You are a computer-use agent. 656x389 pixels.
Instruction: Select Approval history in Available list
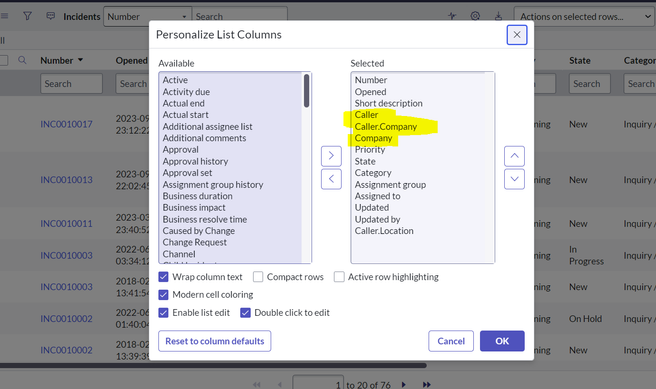[x=195, y=161]
